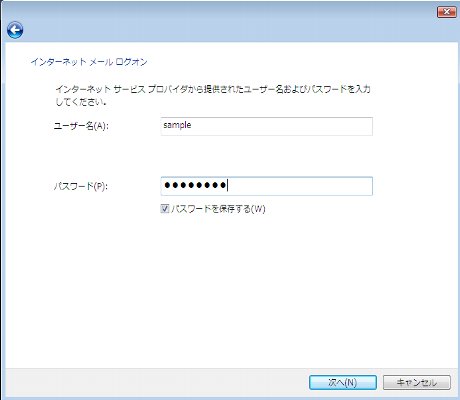The height and width of the screenshot is (400, 460).
Task: Focus the ユーザー名 input field
Action: click(266, 126)
